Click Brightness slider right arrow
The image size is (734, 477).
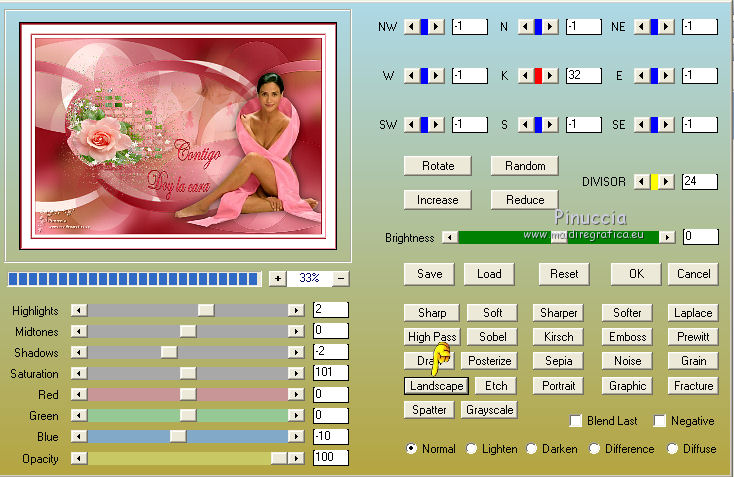[x=667, y=237]
